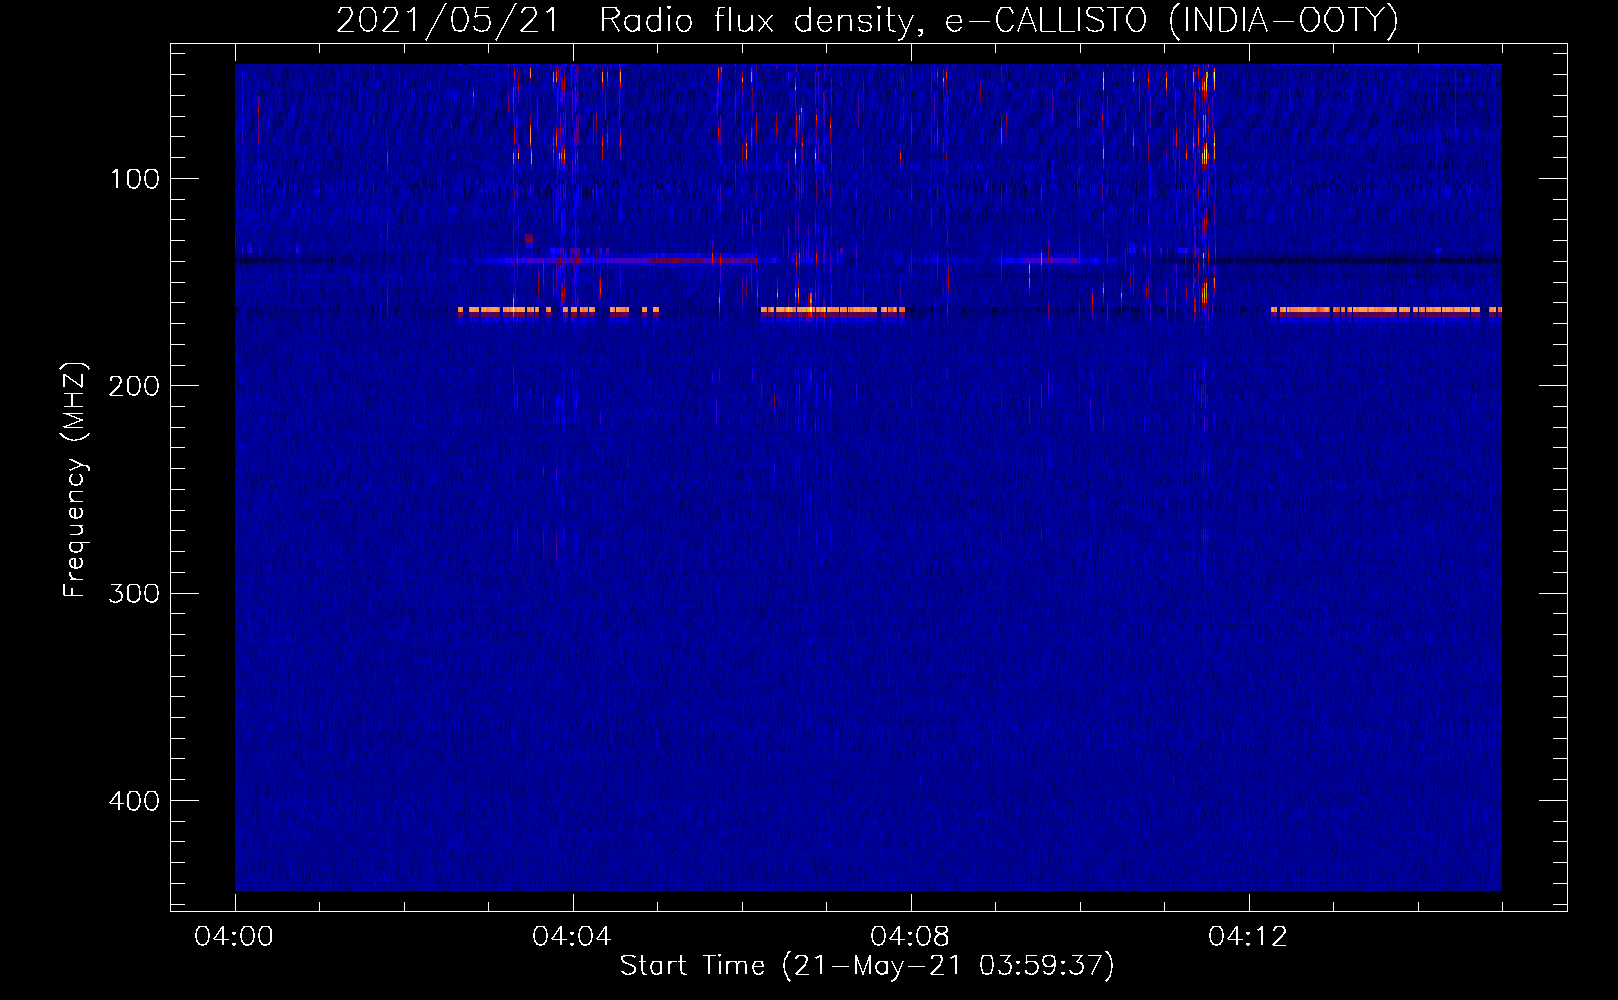Click the '04:08' time tick label
This screenshot has width=1618, height=1000.
click(x=910, y=937)
